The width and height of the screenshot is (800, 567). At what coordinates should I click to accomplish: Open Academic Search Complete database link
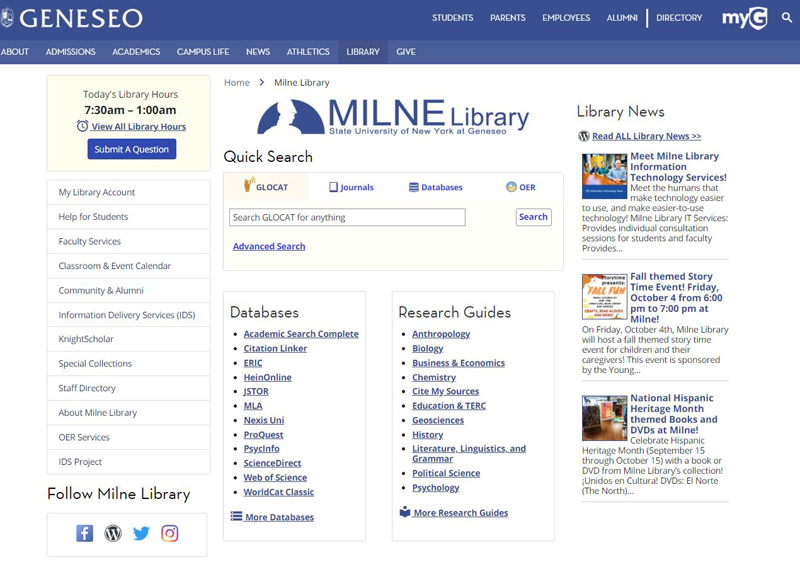[301, 334]
